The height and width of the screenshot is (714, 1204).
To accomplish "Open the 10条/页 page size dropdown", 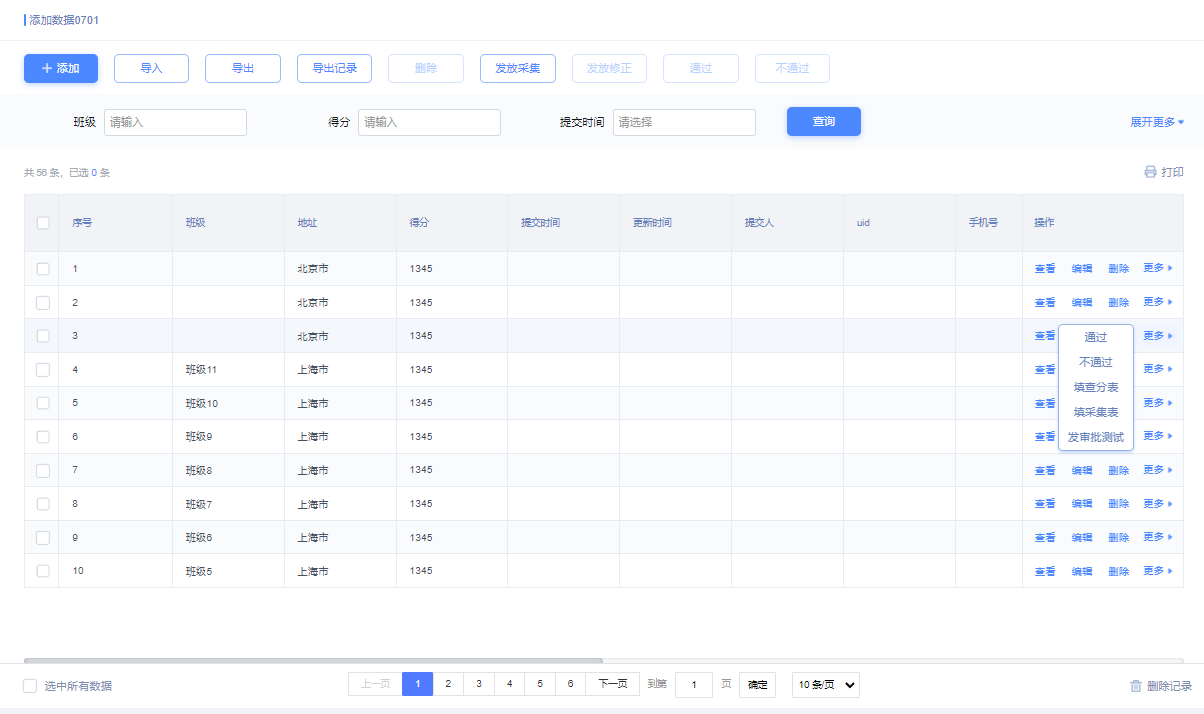I will [825, 685].
